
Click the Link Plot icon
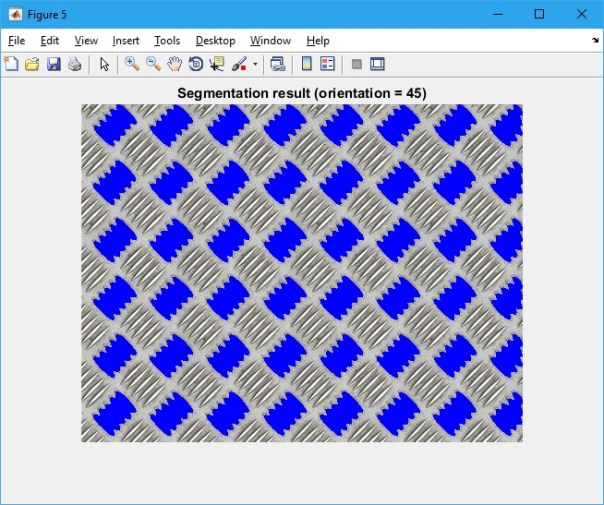278,65
